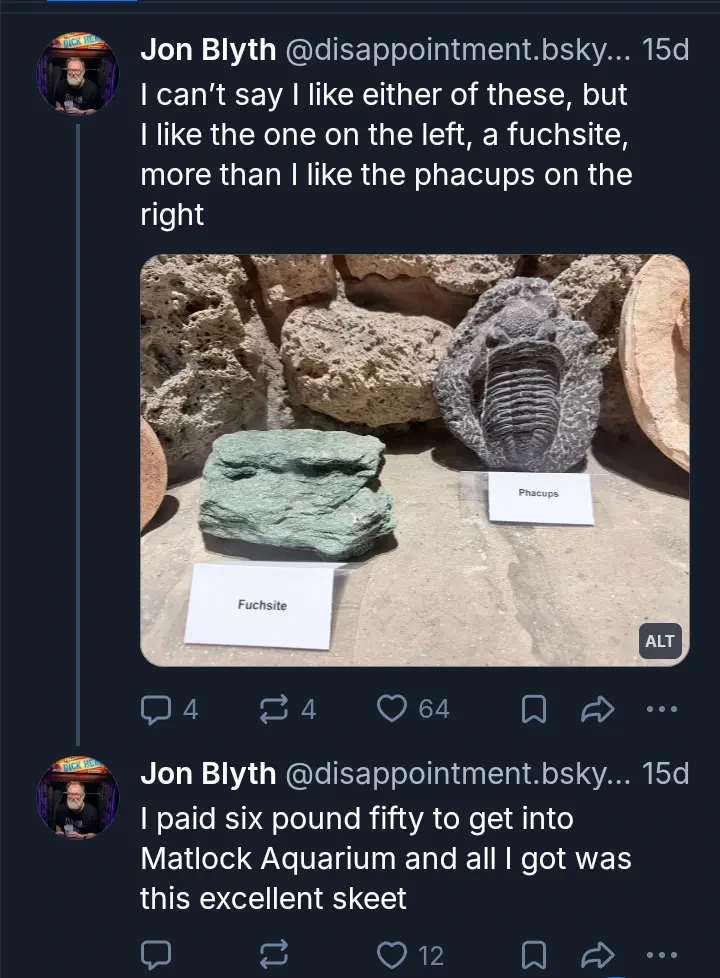Open the Matlock Aquarium post text
720x978 pixels.
point(385,858)
